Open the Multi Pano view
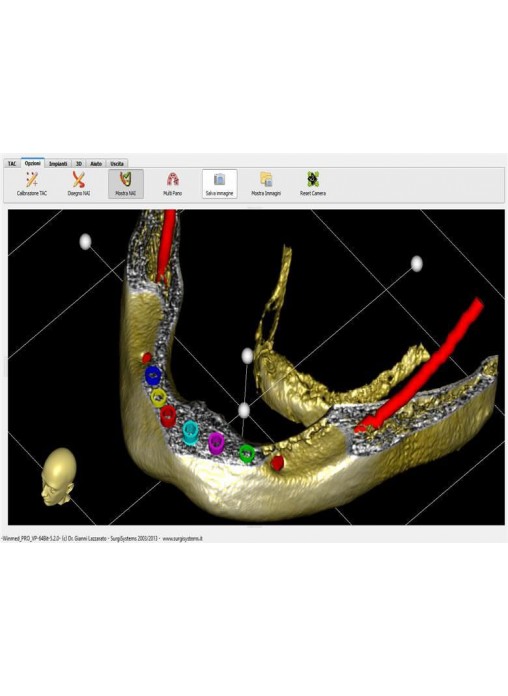Viewport: 508px width, 696px height. click(172, 184)
